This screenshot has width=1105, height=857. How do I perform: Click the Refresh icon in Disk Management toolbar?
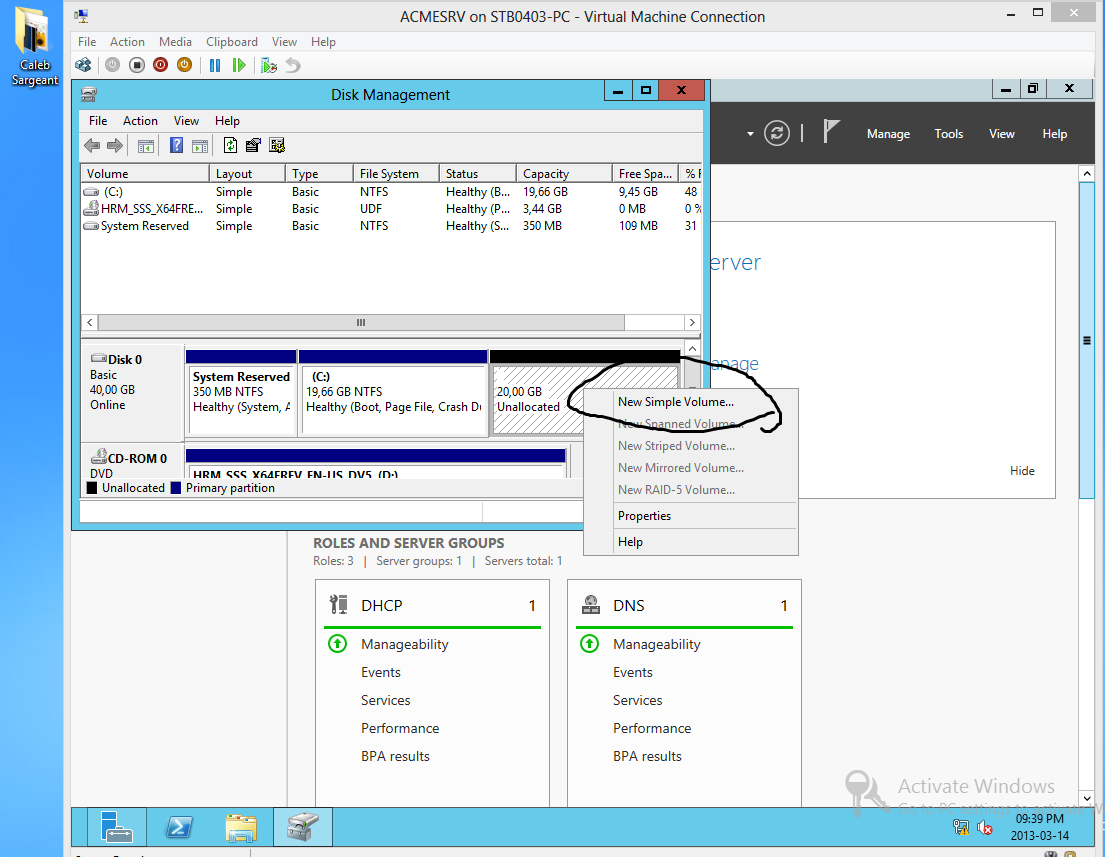click(230, 146)
